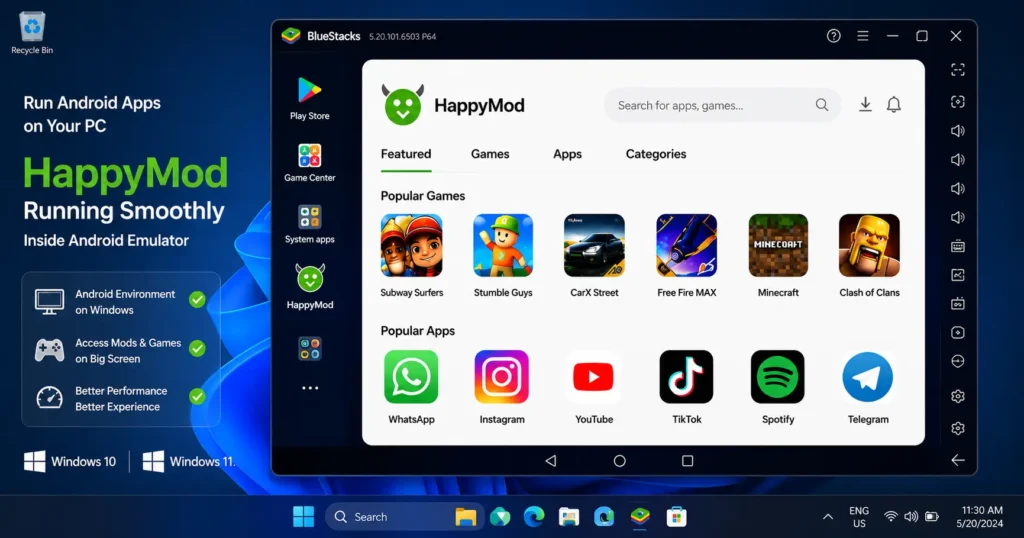
Task: Open Wi-Fi network tray icon
Action: pyautogui.click(x=890, y=516)
